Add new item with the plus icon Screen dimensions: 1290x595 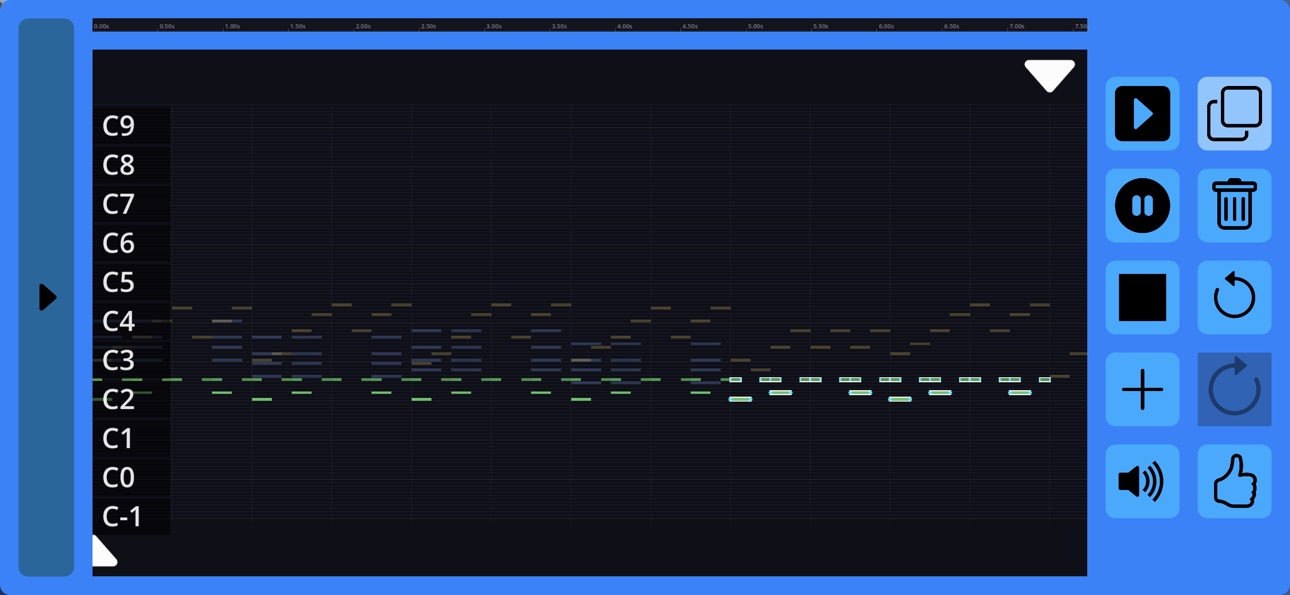click(1142, 390)
